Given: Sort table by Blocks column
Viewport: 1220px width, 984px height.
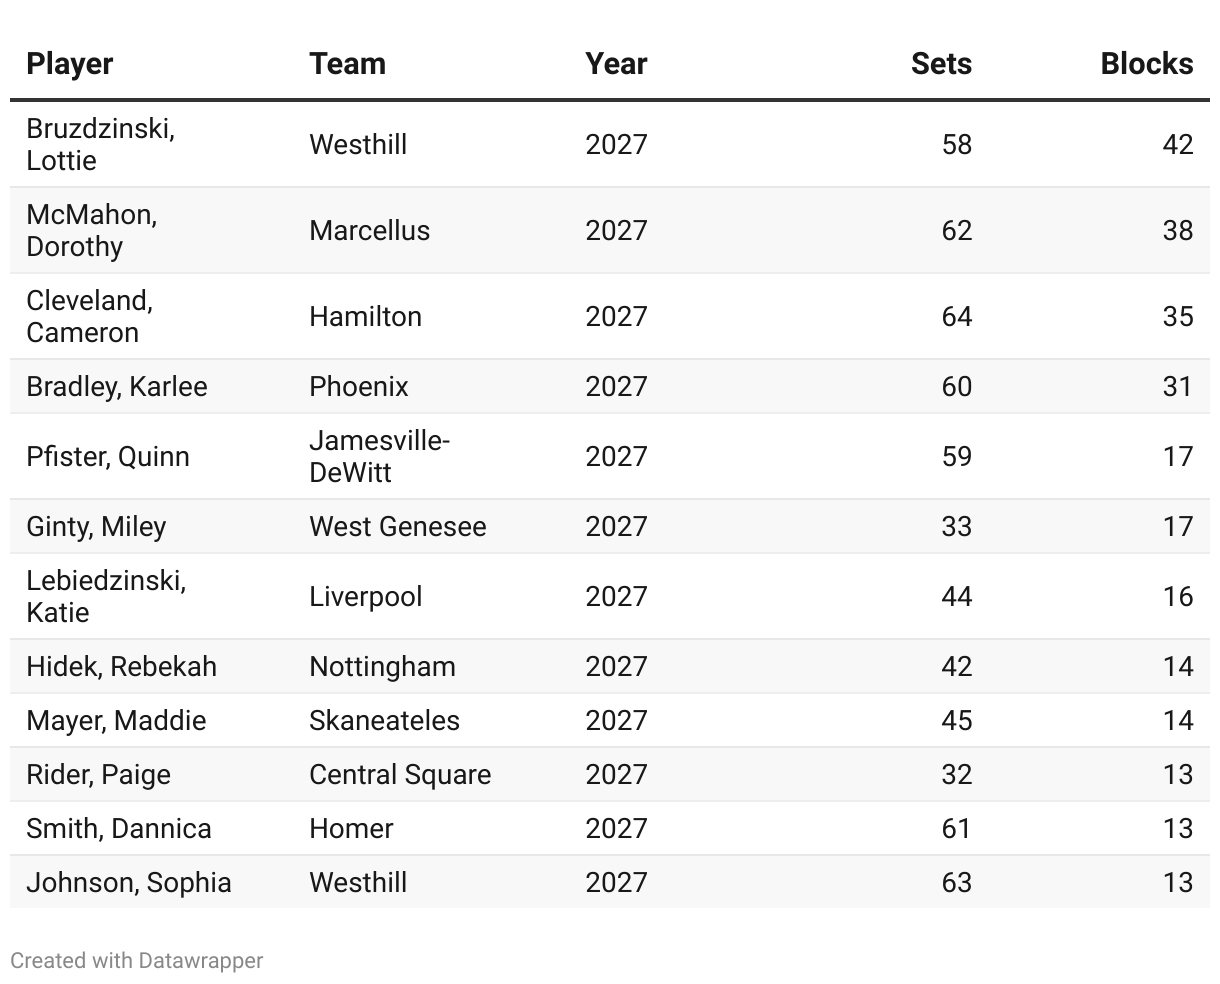Looking at the screenshot, I should [1146, 64].
